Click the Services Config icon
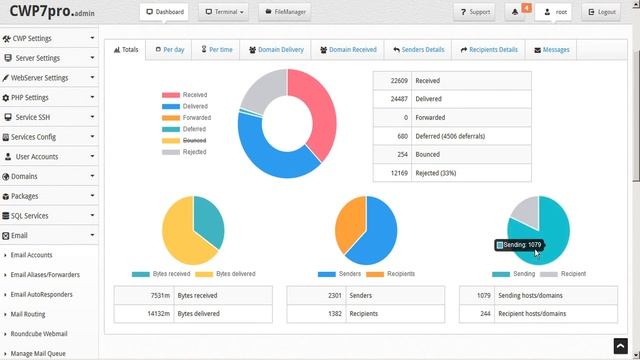The image size is (640, 360). (x=6, y=137)
